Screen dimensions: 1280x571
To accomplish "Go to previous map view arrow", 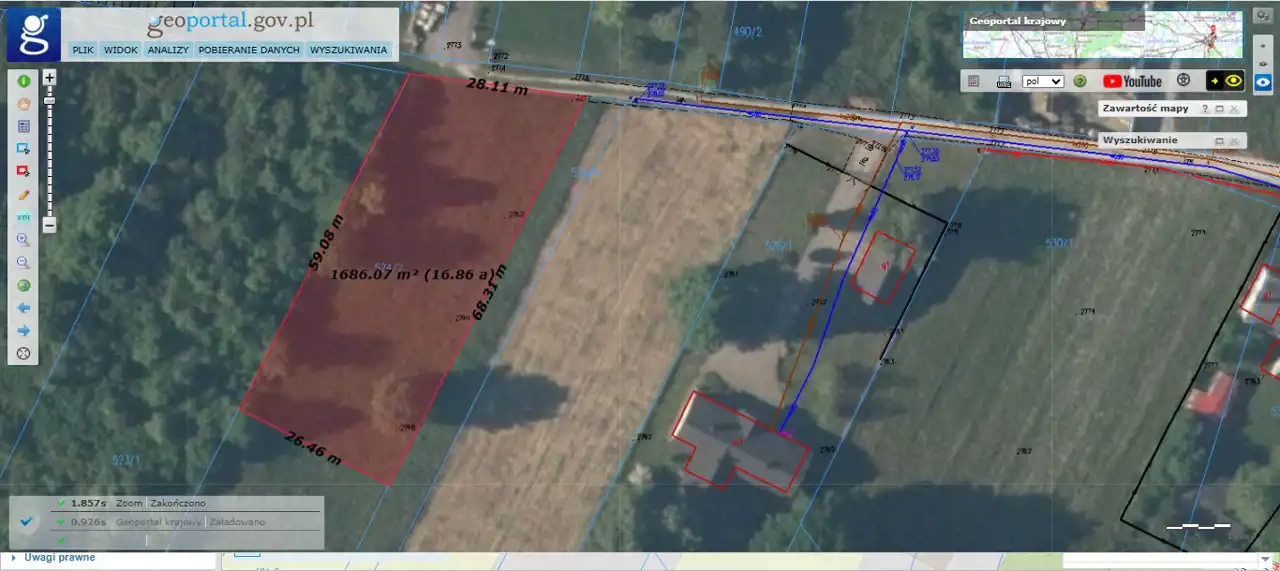I will coord(23,308).
